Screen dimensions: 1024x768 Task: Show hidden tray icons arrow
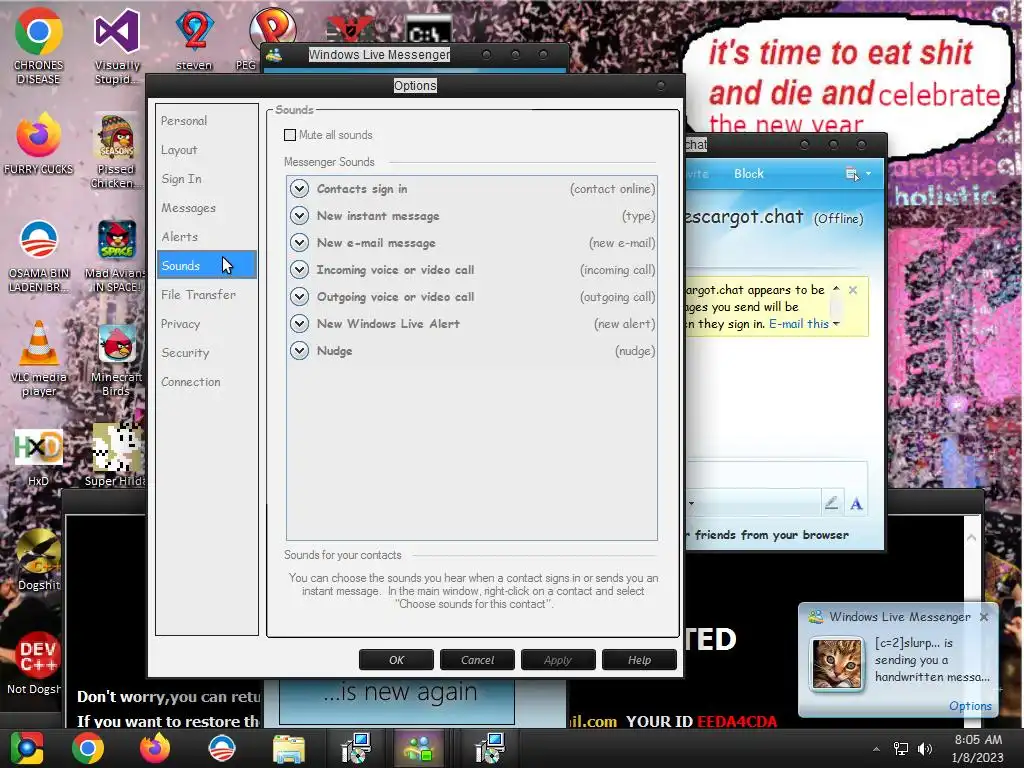coord(876,749)
